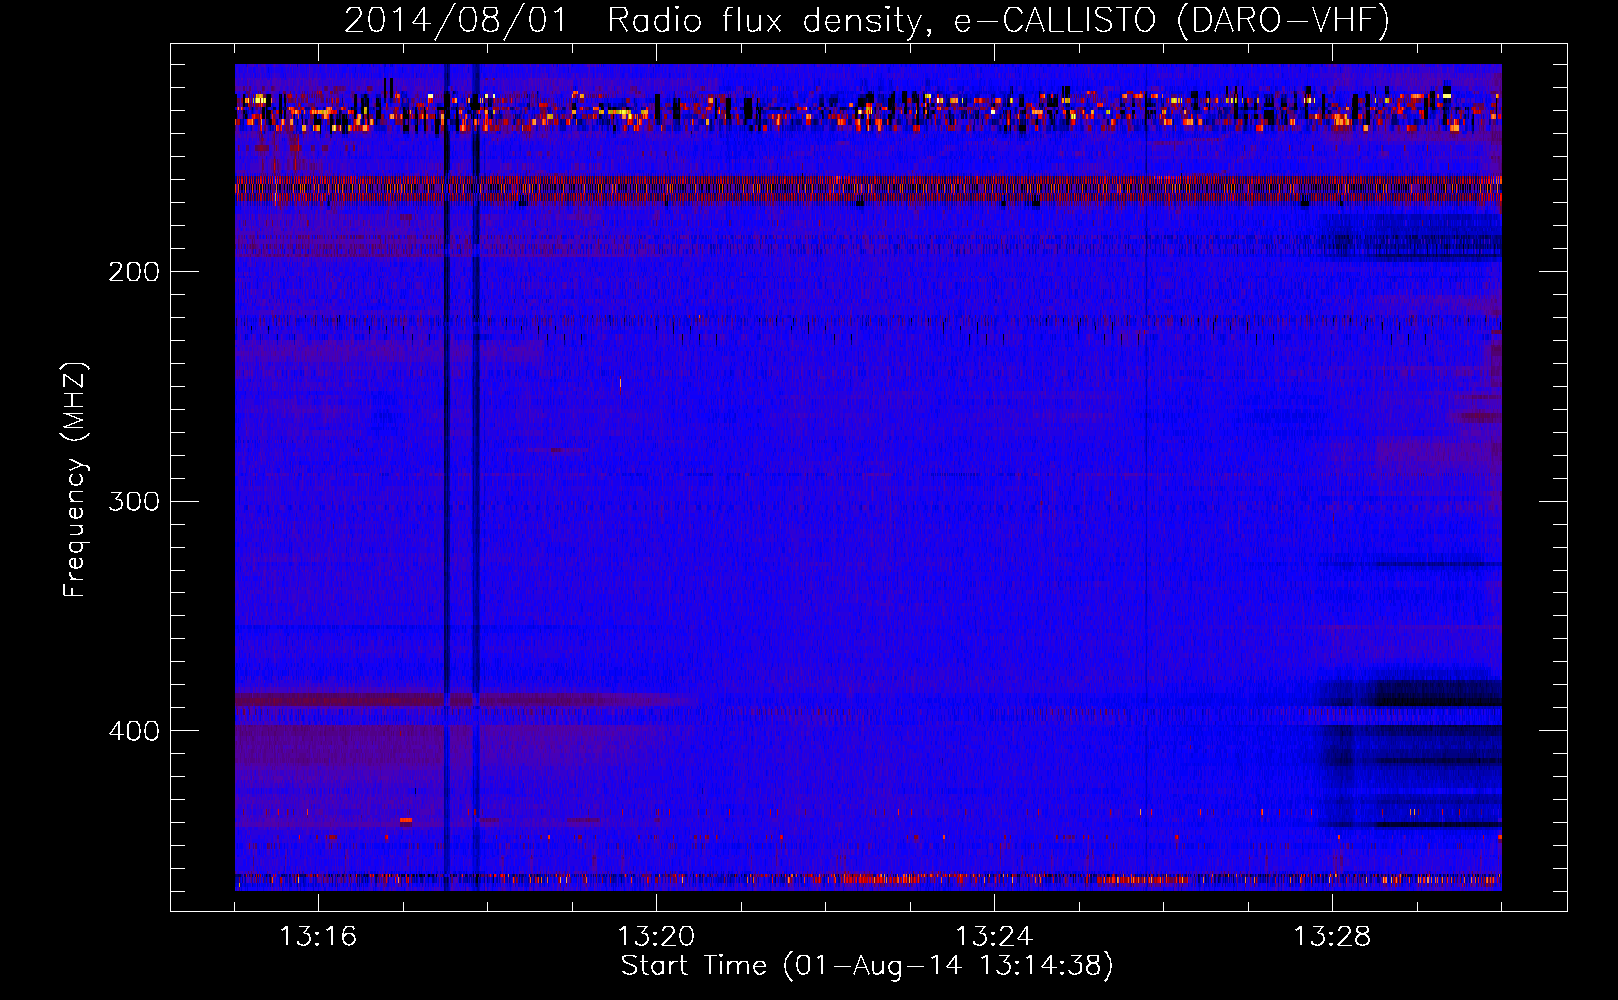Click the "13:16" time tick label

318,937
